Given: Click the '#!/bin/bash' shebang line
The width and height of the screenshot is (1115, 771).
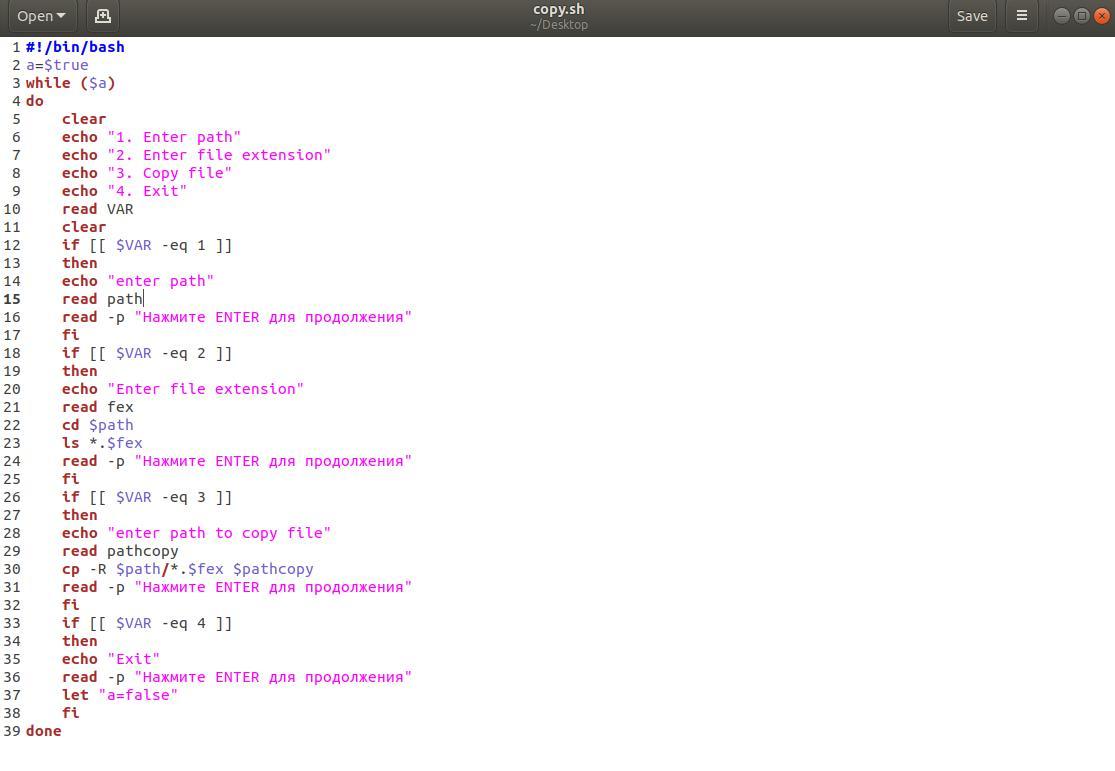Looking at the screenshot, I should pos(75,47).
